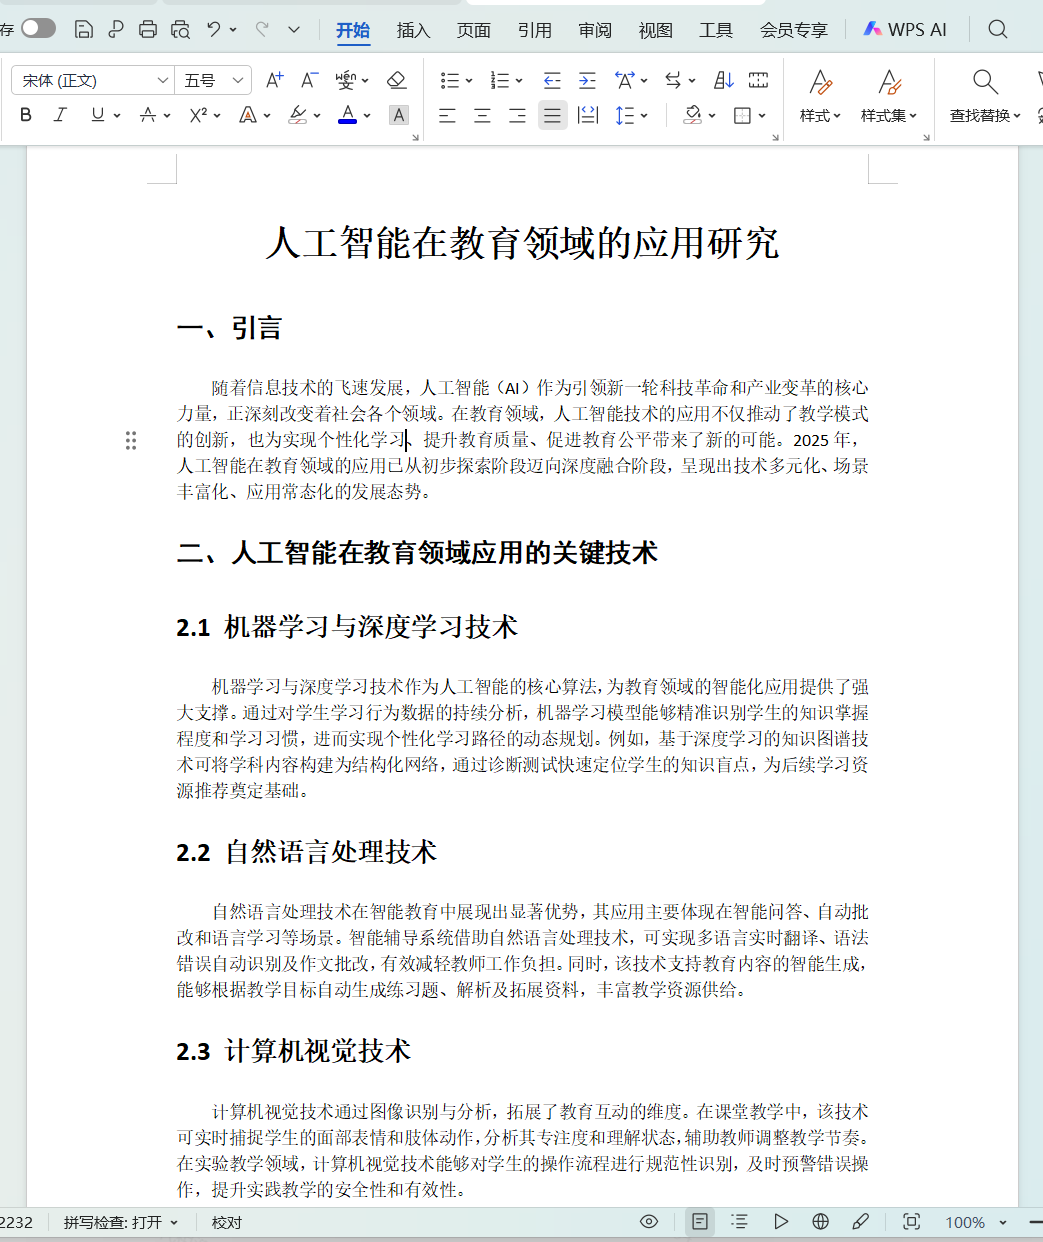Screen dimensions: 1043x1242
Task: Expand the 拼写检查 dropdown in status bar
Action: pos(174,1222)
